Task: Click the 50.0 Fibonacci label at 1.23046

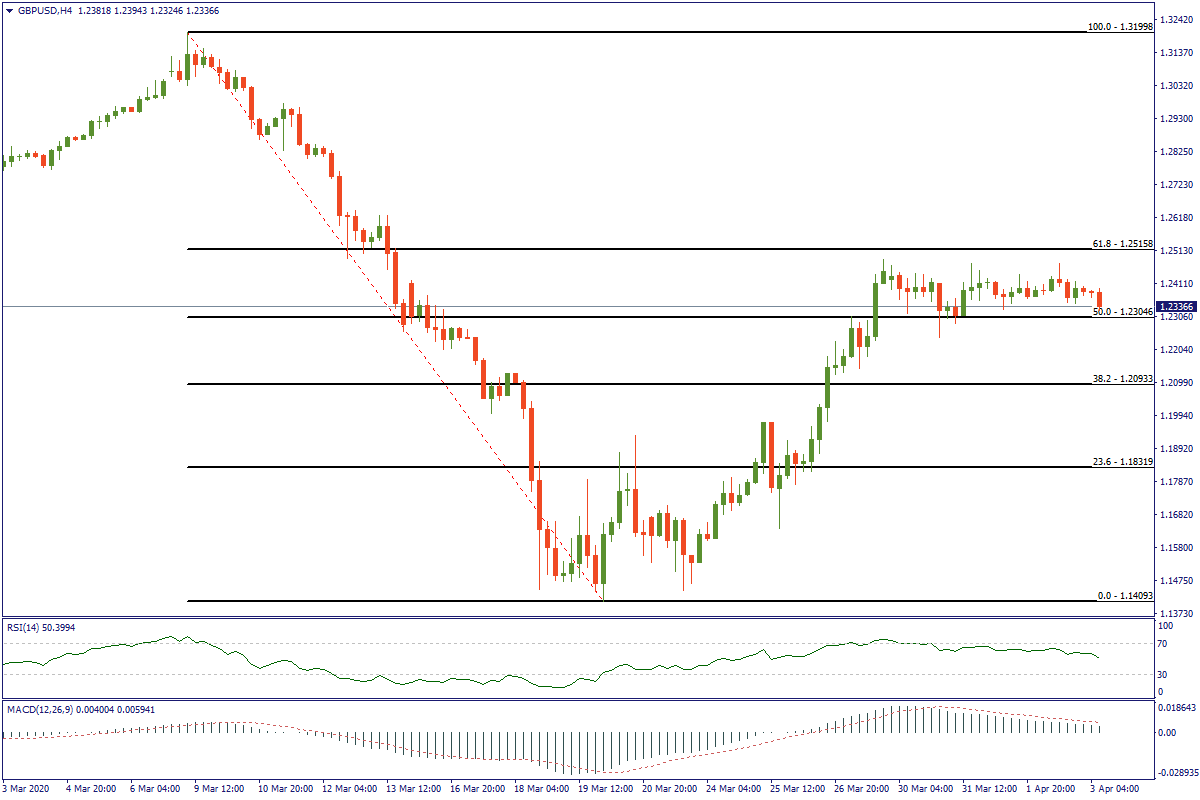Action: [x=1122, y=312]
